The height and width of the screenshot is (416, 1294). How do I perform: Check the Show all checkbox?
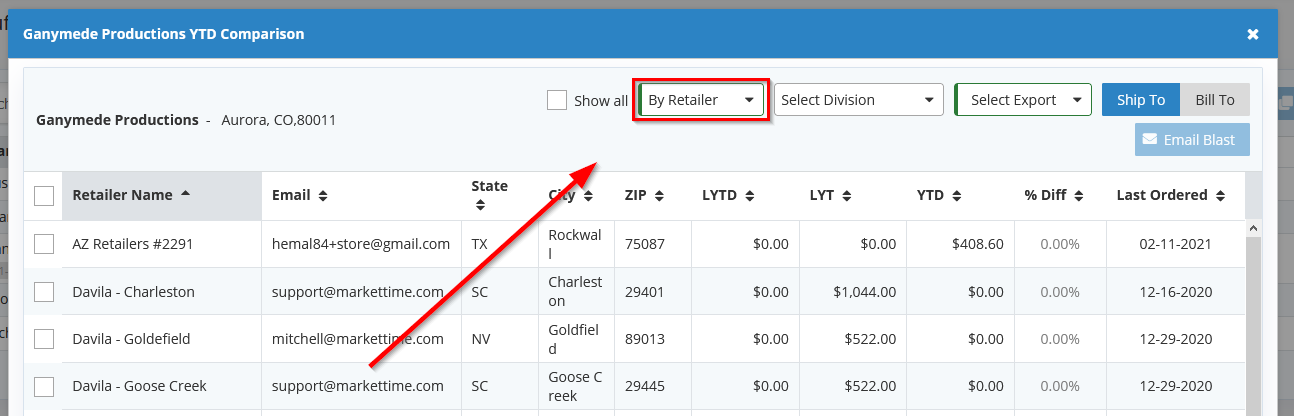[557, 100]
